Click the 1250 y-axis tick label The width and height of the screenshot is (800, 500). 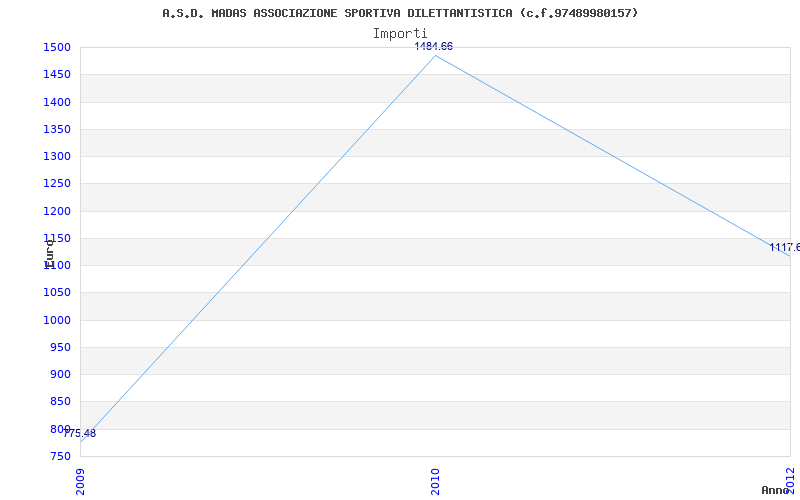[56, 184]
